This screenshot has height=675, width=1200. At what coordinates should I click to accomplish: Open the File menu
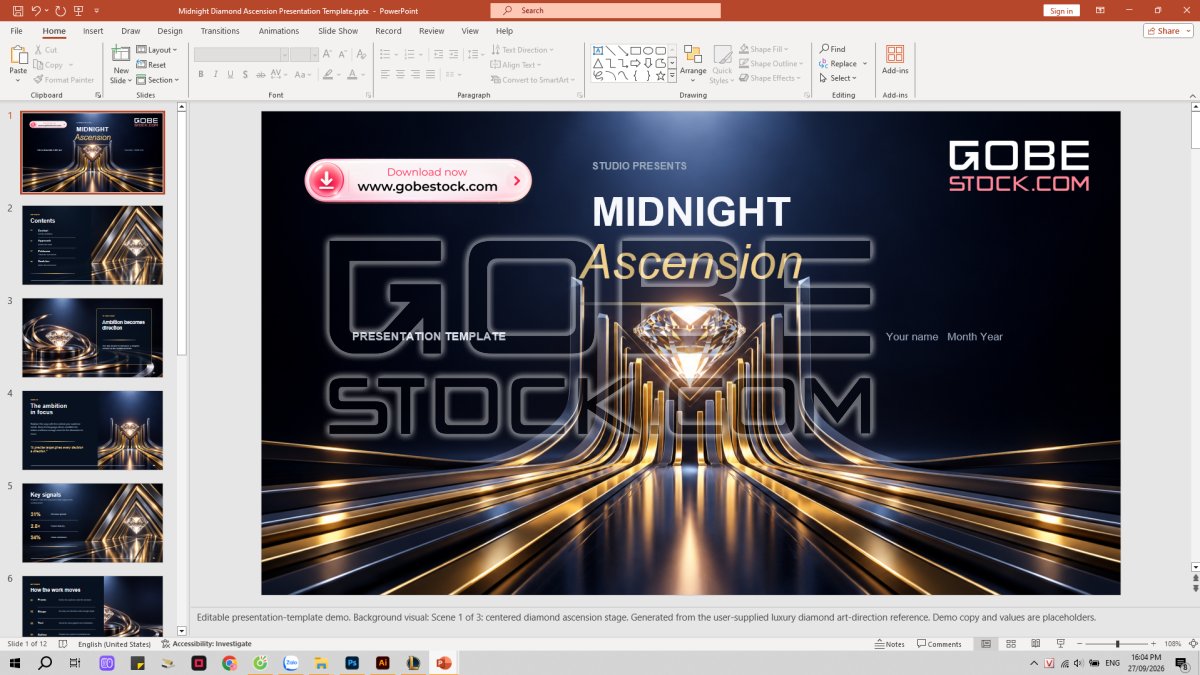17,31
